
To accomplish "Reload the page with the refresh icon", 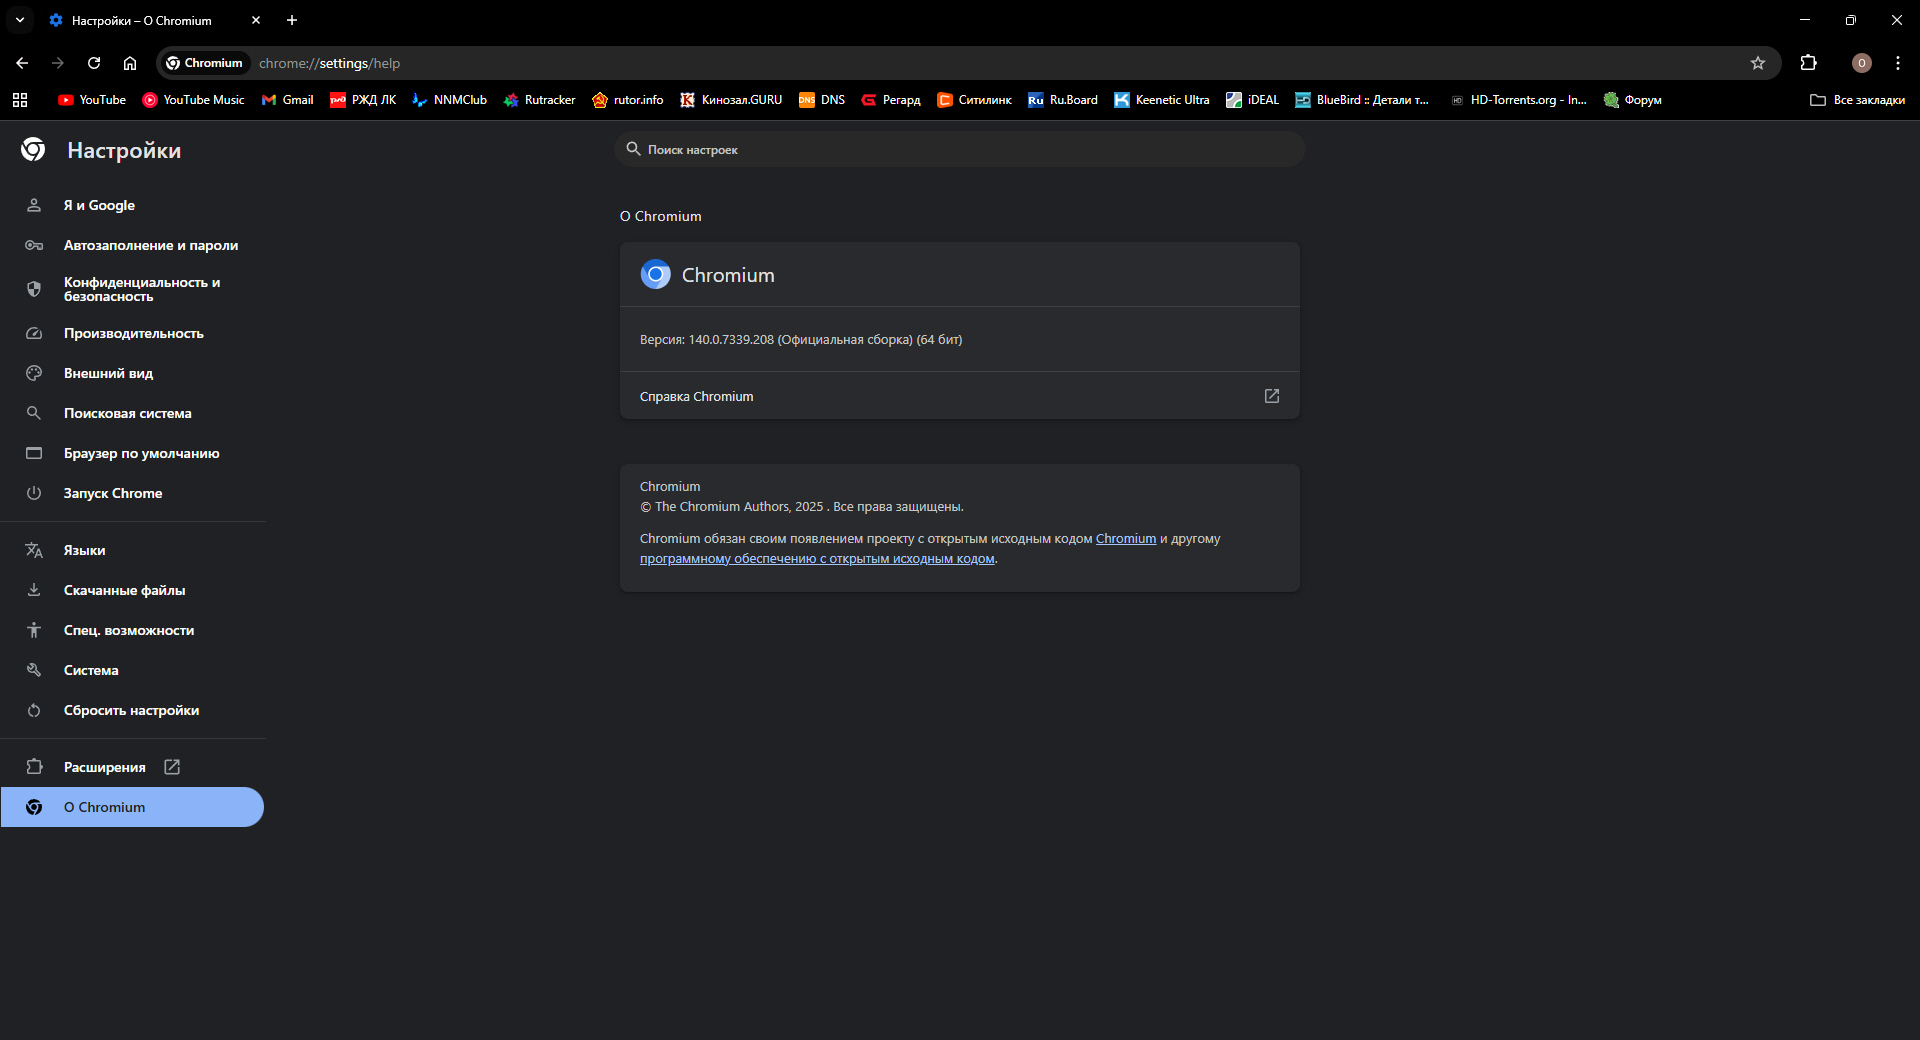I will click(x=94, y=63).
